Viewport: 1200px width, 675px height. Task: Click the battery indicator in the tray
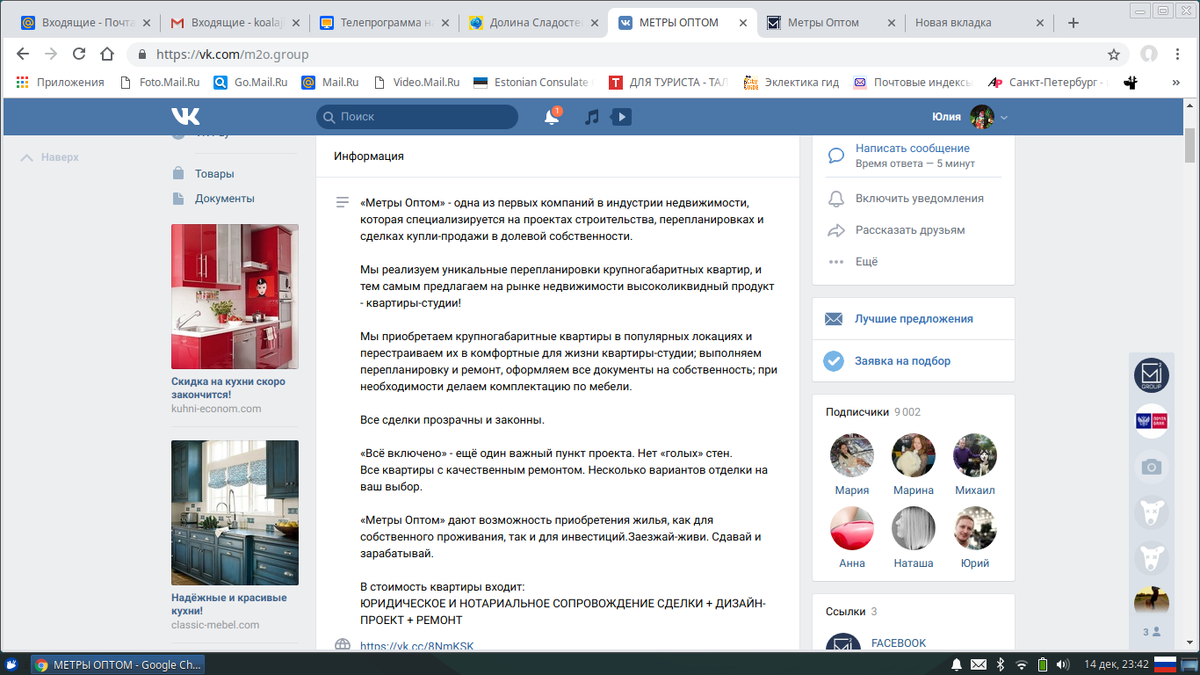[1042, 664]
